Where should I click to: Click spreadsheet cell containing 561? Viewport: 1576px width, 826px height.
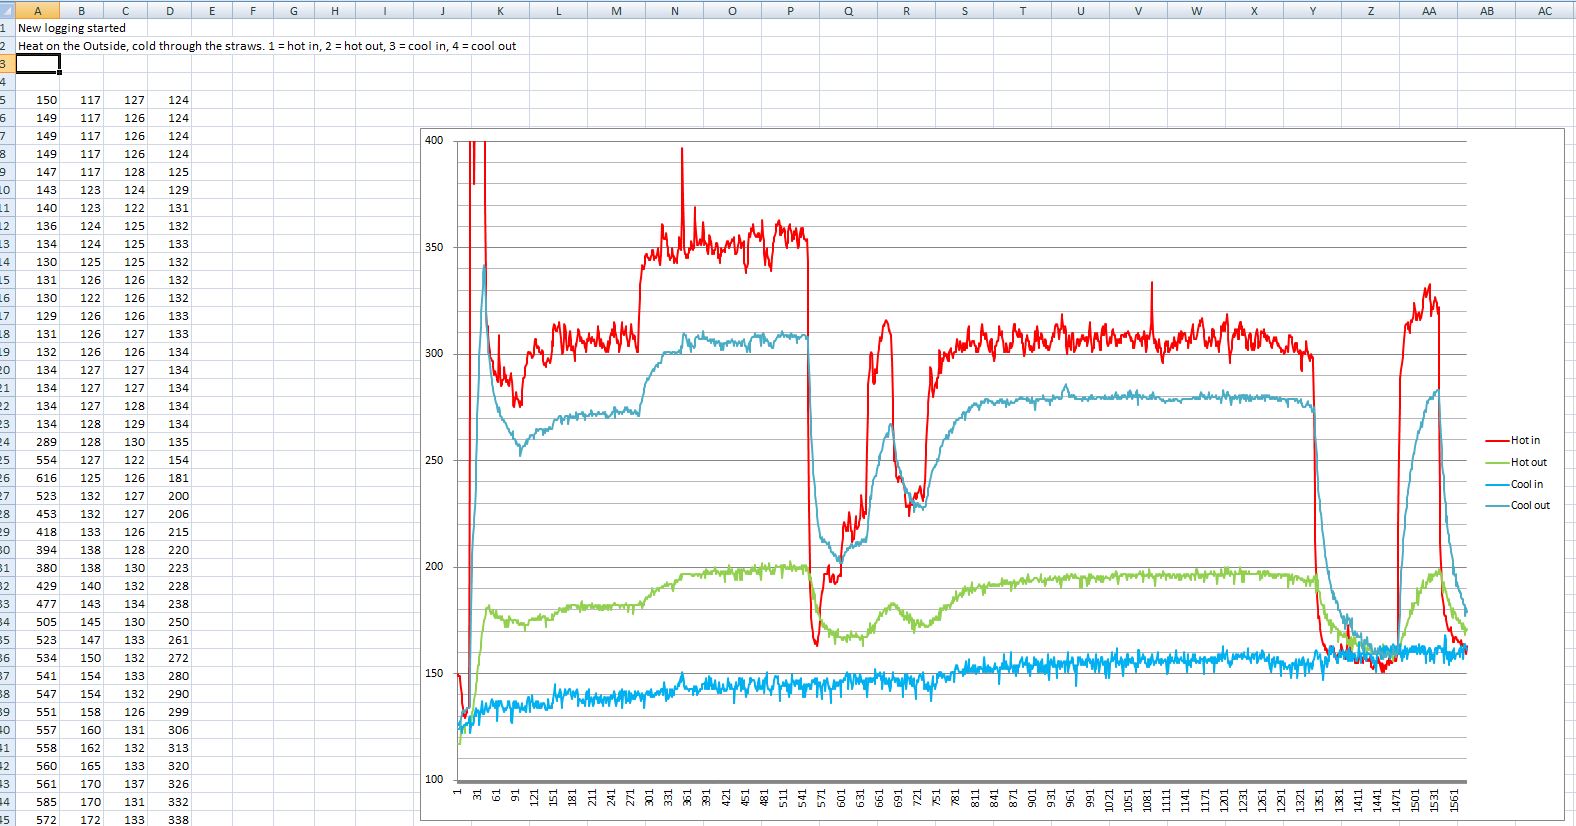[x=38, y=784]
